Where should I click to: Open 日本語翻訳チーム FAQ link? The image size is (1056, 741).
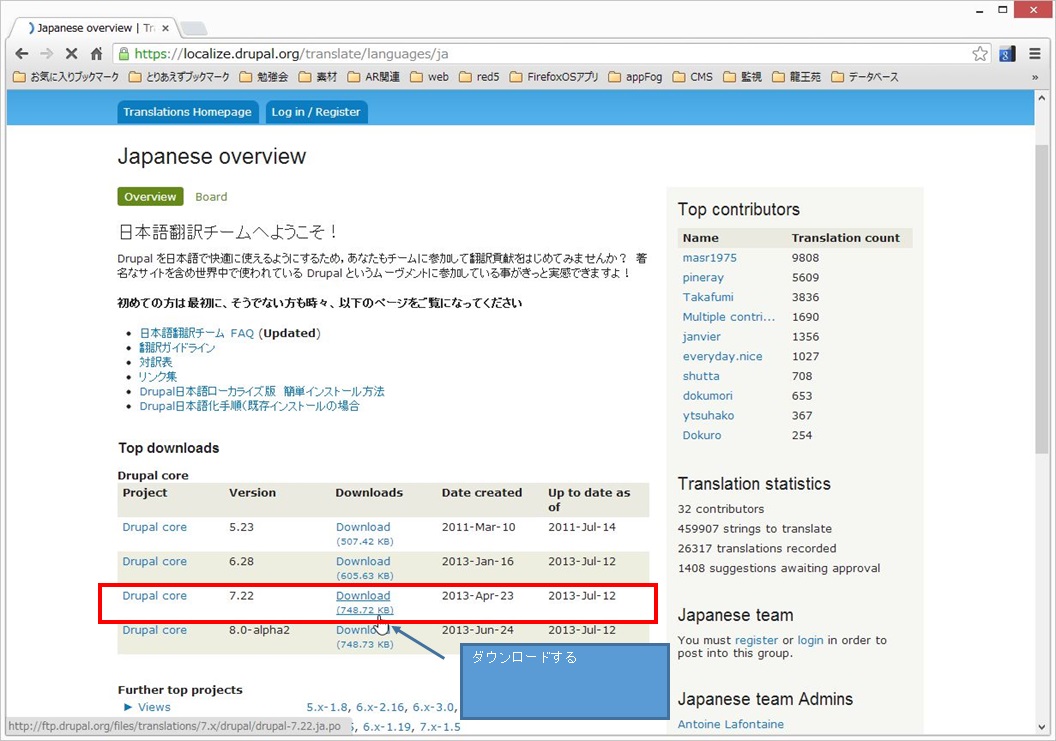click(x=197, y=333)
